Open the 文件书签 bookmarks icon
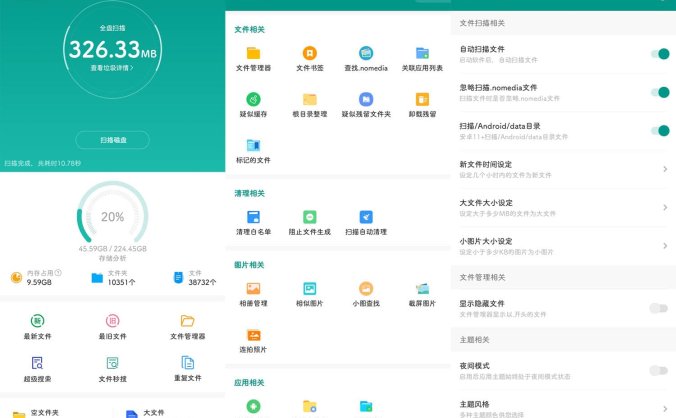This screenshot has width=676, height=418. tap(310, 53)
